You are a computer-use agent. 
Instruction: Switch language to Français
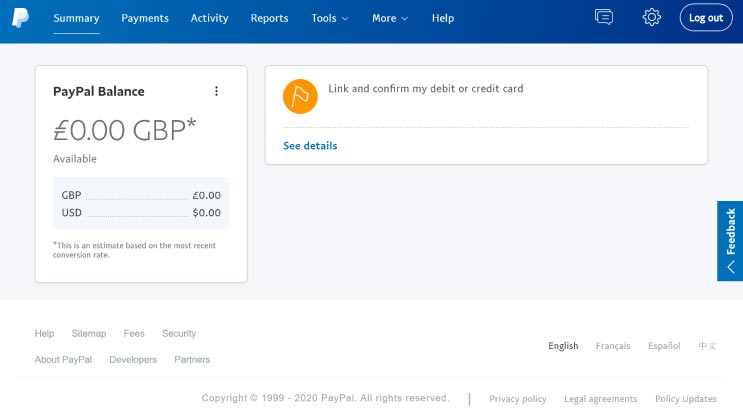[613, 346]
